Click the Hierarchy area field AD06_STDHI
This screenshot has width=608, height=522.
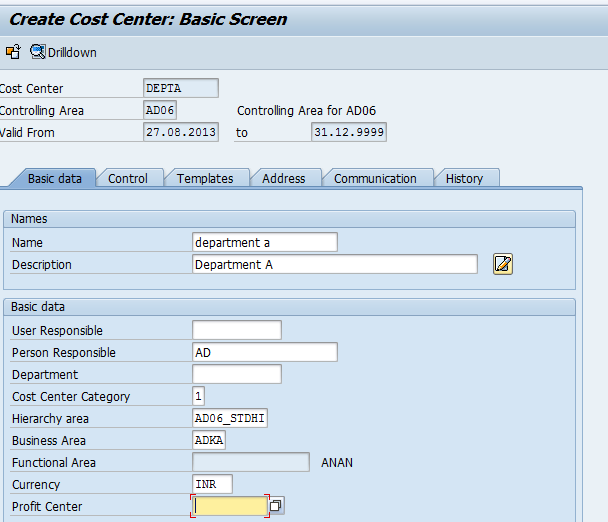(230, 418)
